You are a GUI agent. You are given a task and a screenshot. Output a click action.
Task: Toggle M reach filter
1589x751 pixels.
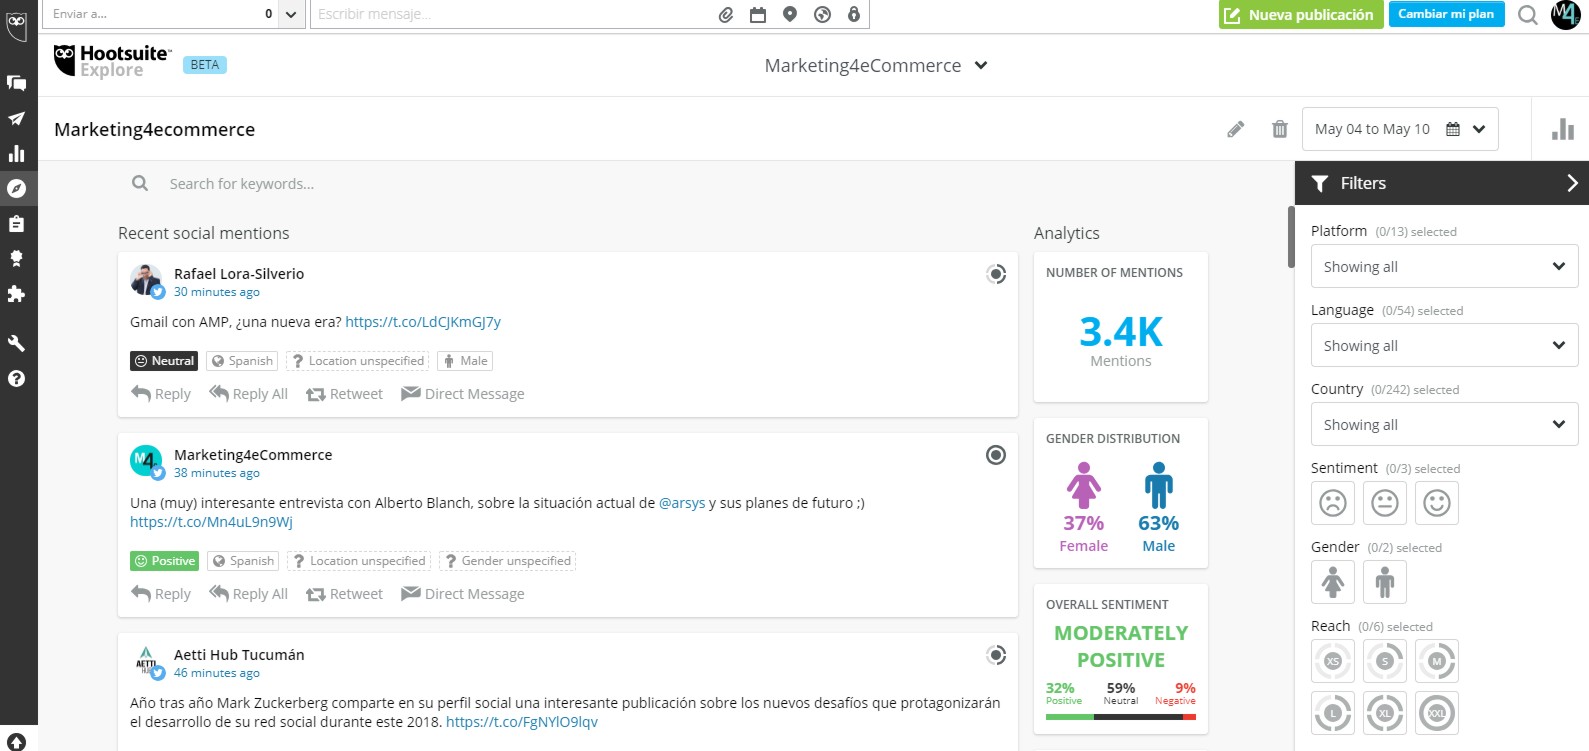1437,661
